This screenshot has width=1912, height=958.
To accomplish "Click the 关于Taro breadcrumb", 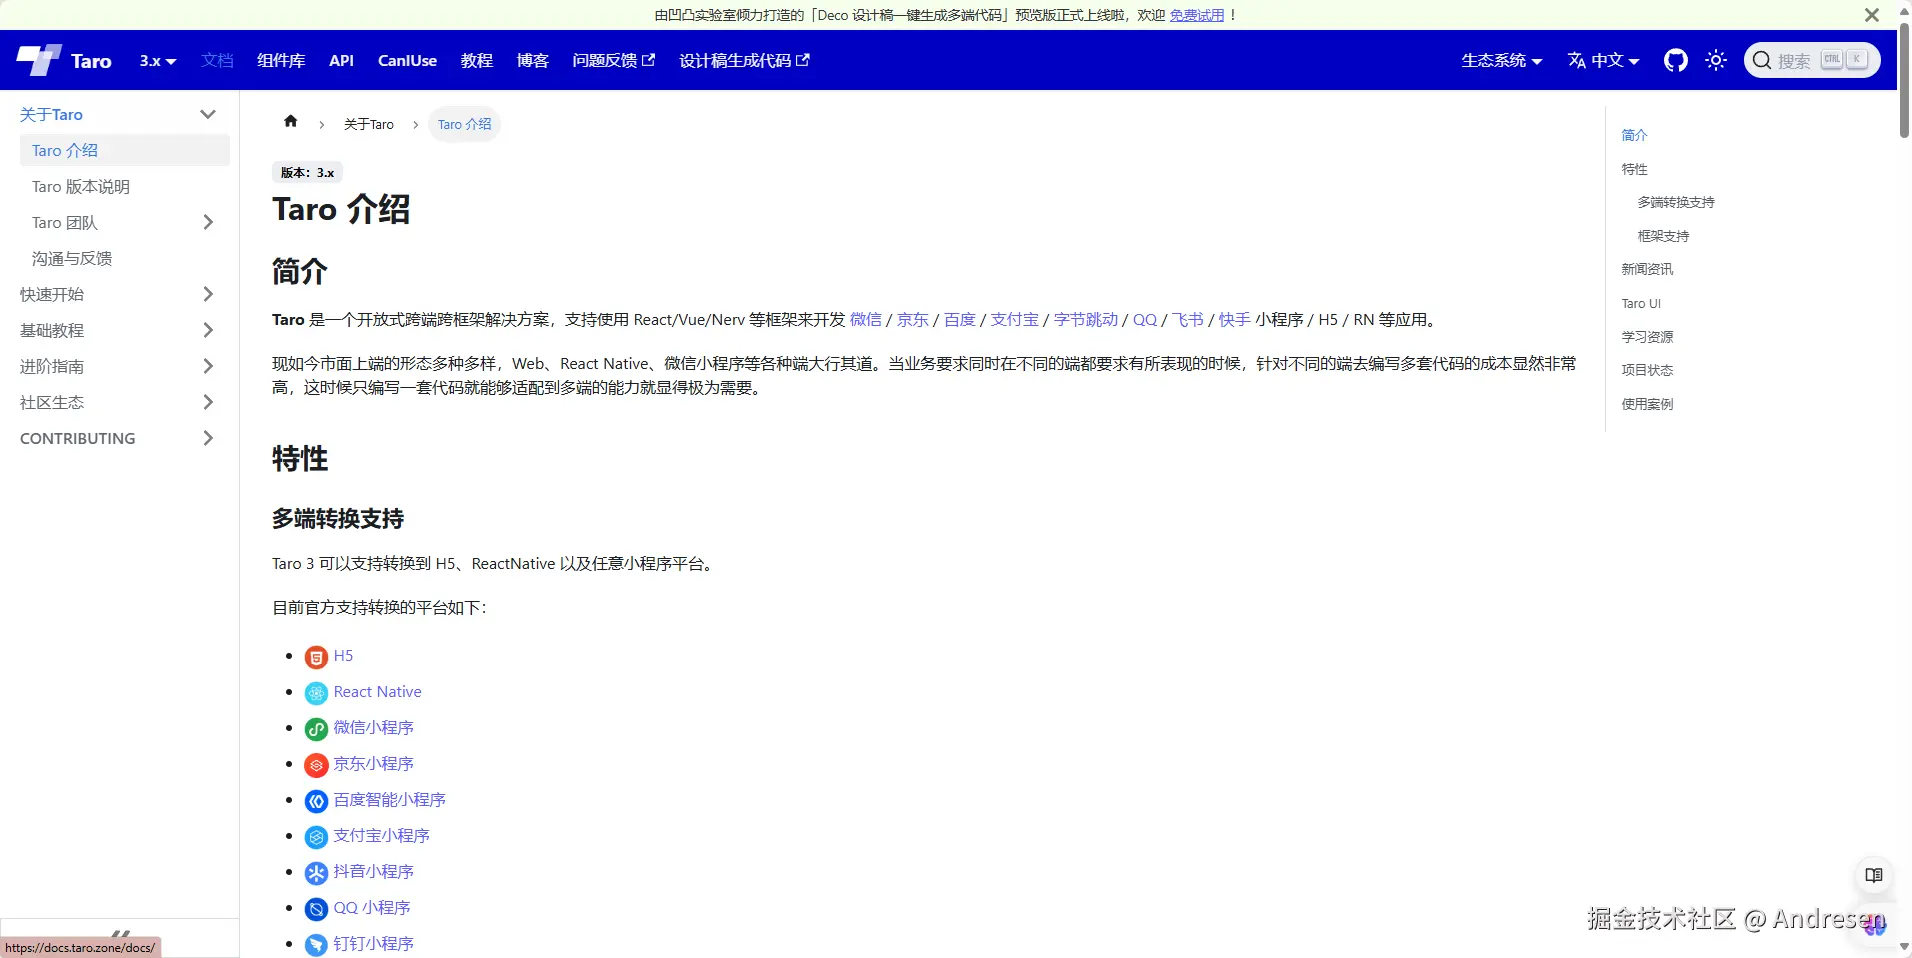I will (369, 124).
